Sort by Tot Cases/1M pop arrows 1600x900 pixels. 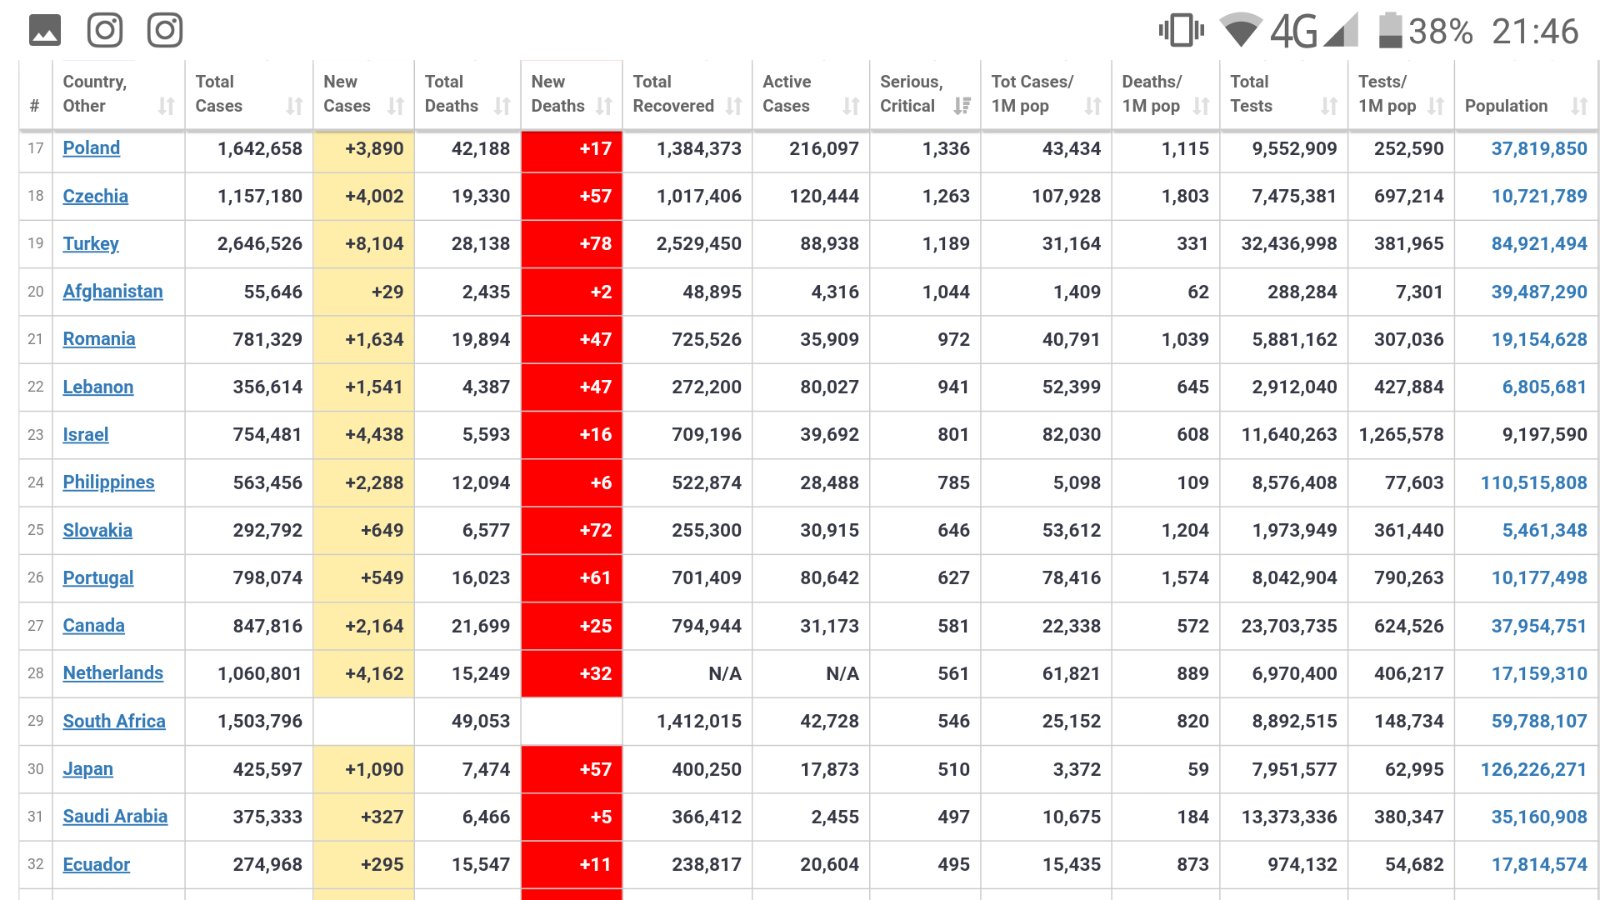(x=1093, y=106)
